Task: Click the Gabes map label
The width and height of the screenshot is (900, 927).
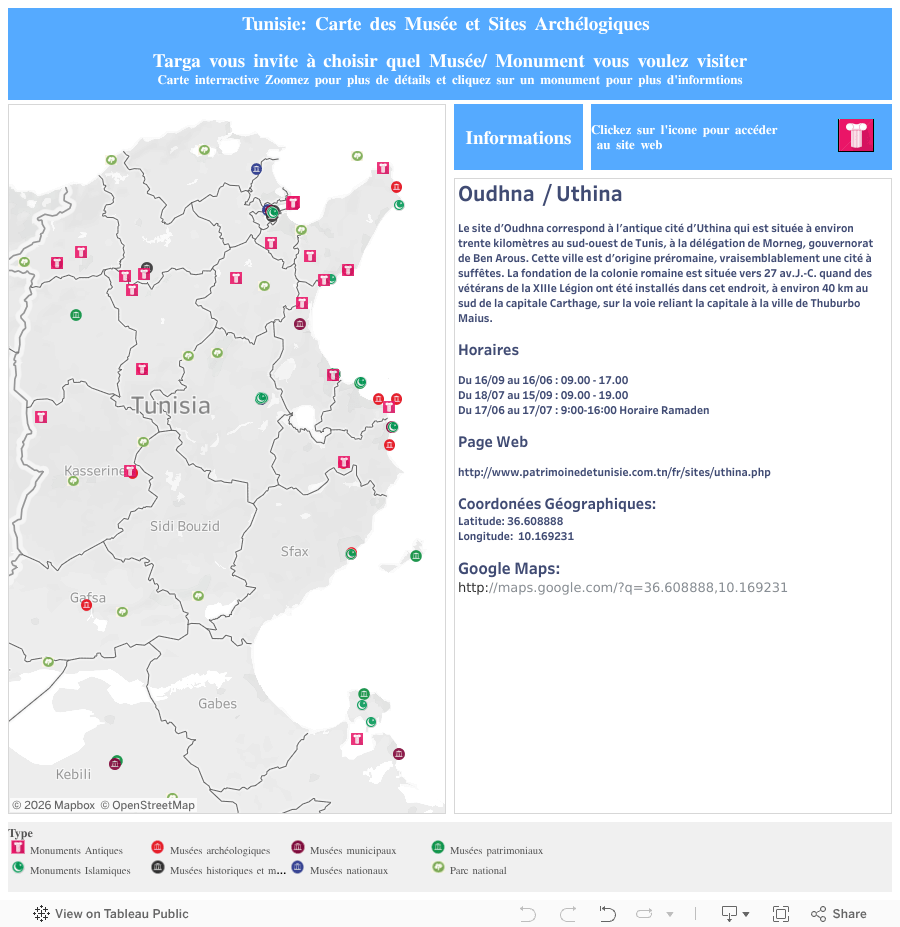Action: pos(217,704)
